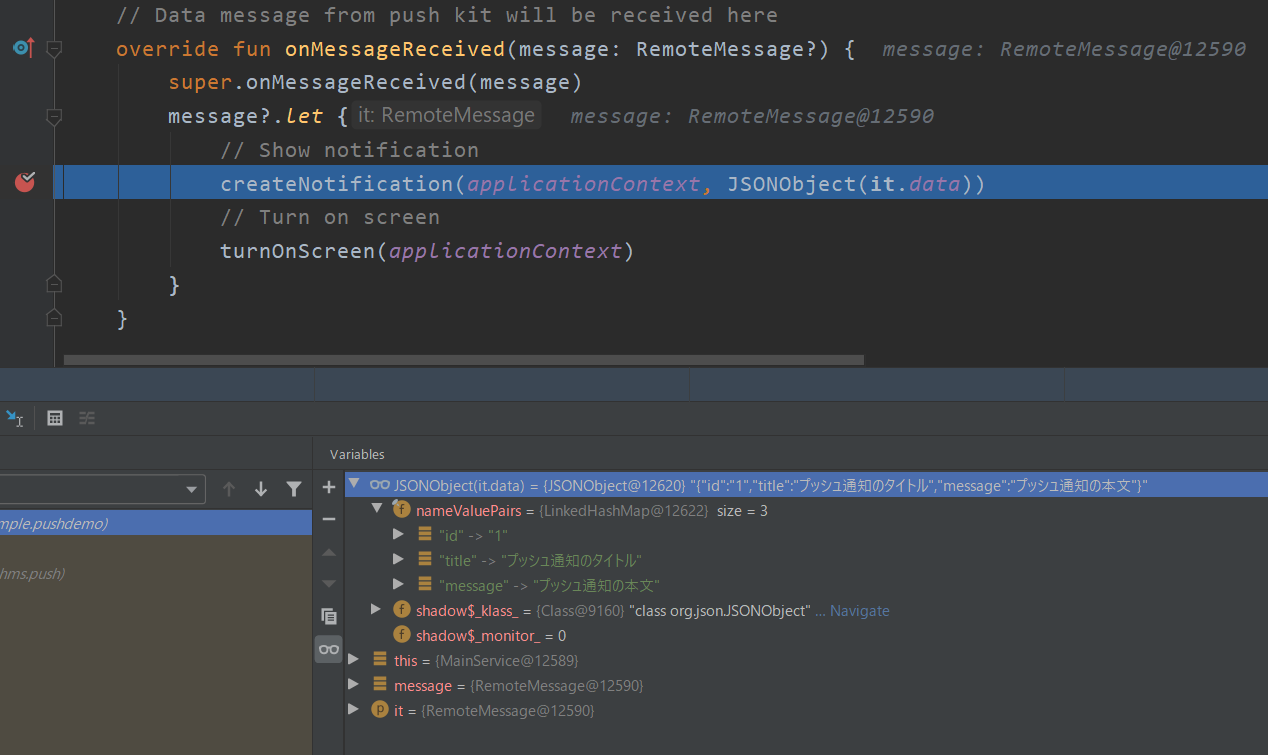
Task: Fold the onMessageReceived function in gutter
Action: (x=54, y=48)
